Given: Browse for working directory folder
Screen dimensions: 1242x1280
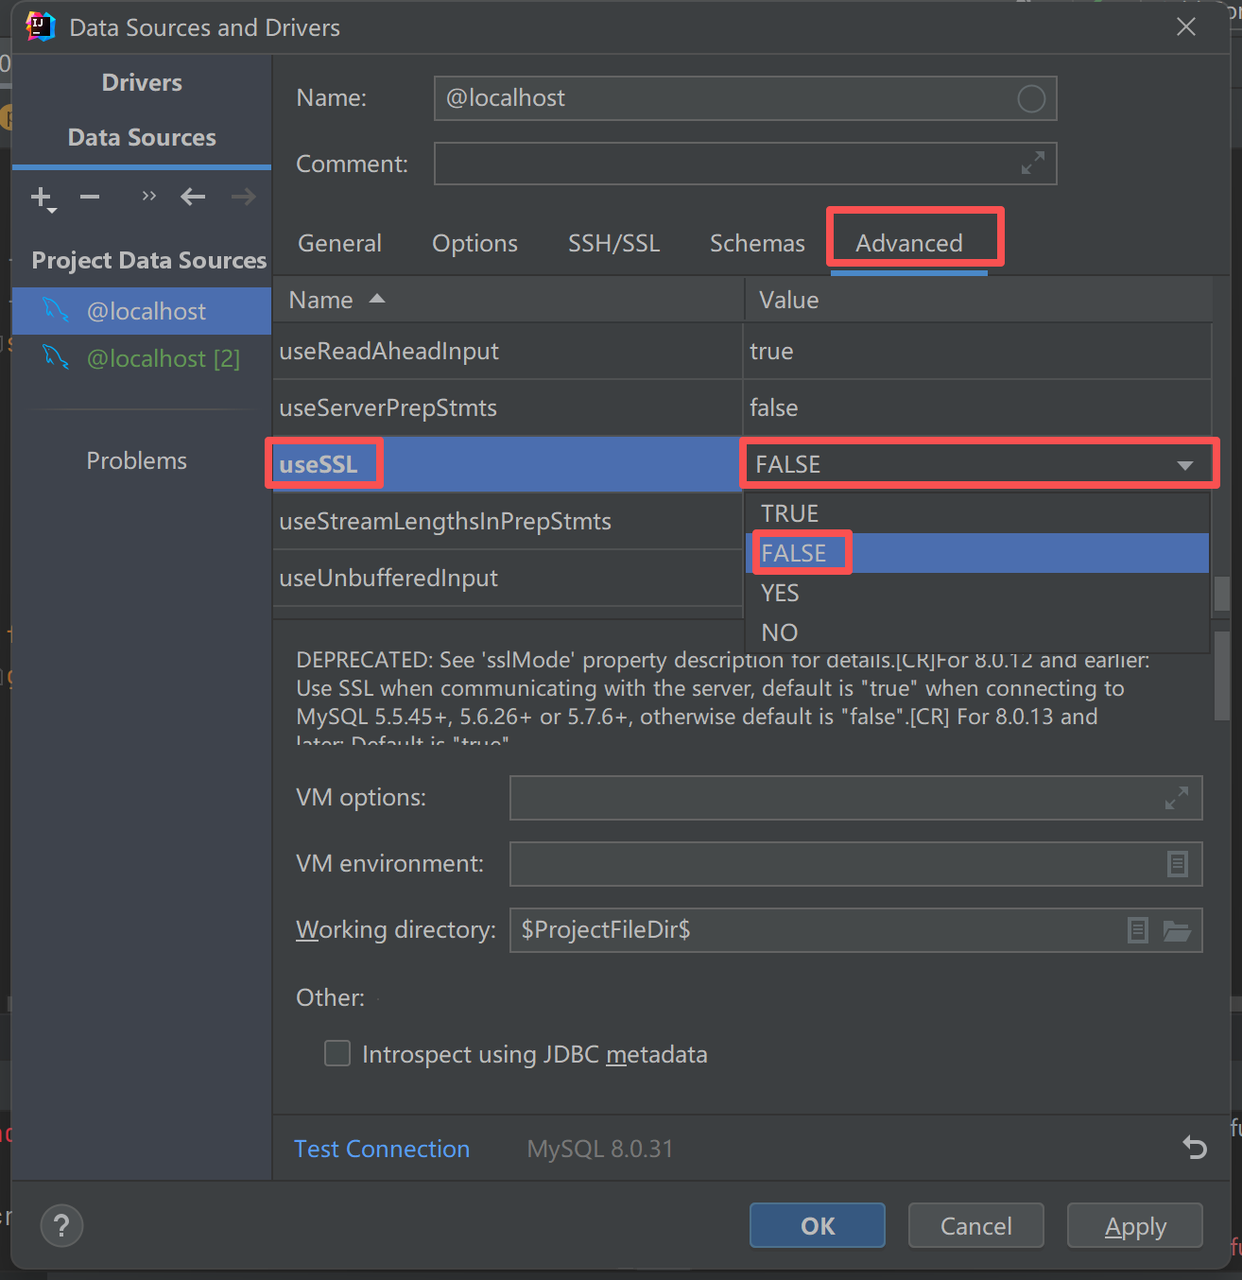Looking at the screenshot, I should click(x=1177, y=930).
